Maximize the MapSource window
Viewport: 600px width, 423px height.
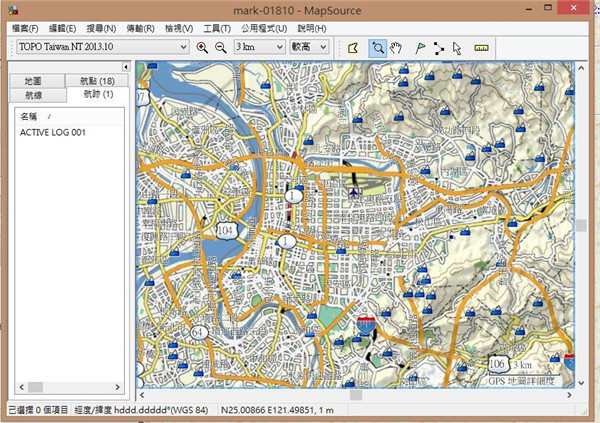tap(548, 8)
